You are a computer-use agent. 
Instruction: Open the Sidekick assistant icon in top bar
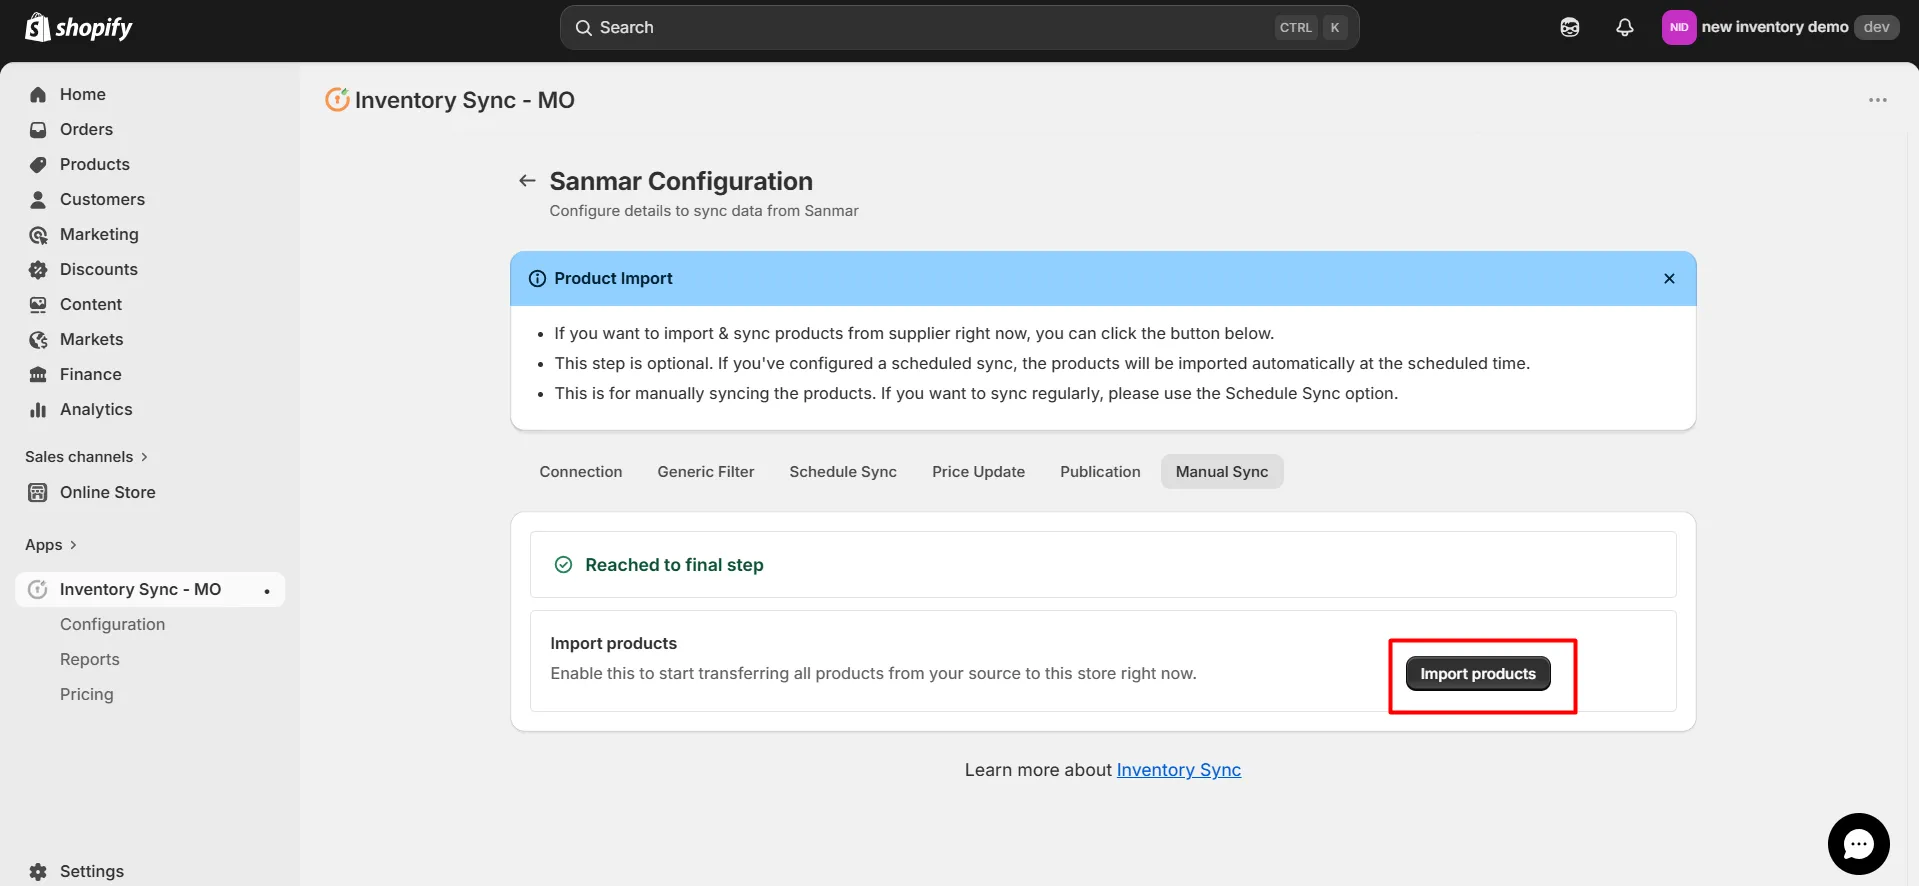click(1570, 28)
